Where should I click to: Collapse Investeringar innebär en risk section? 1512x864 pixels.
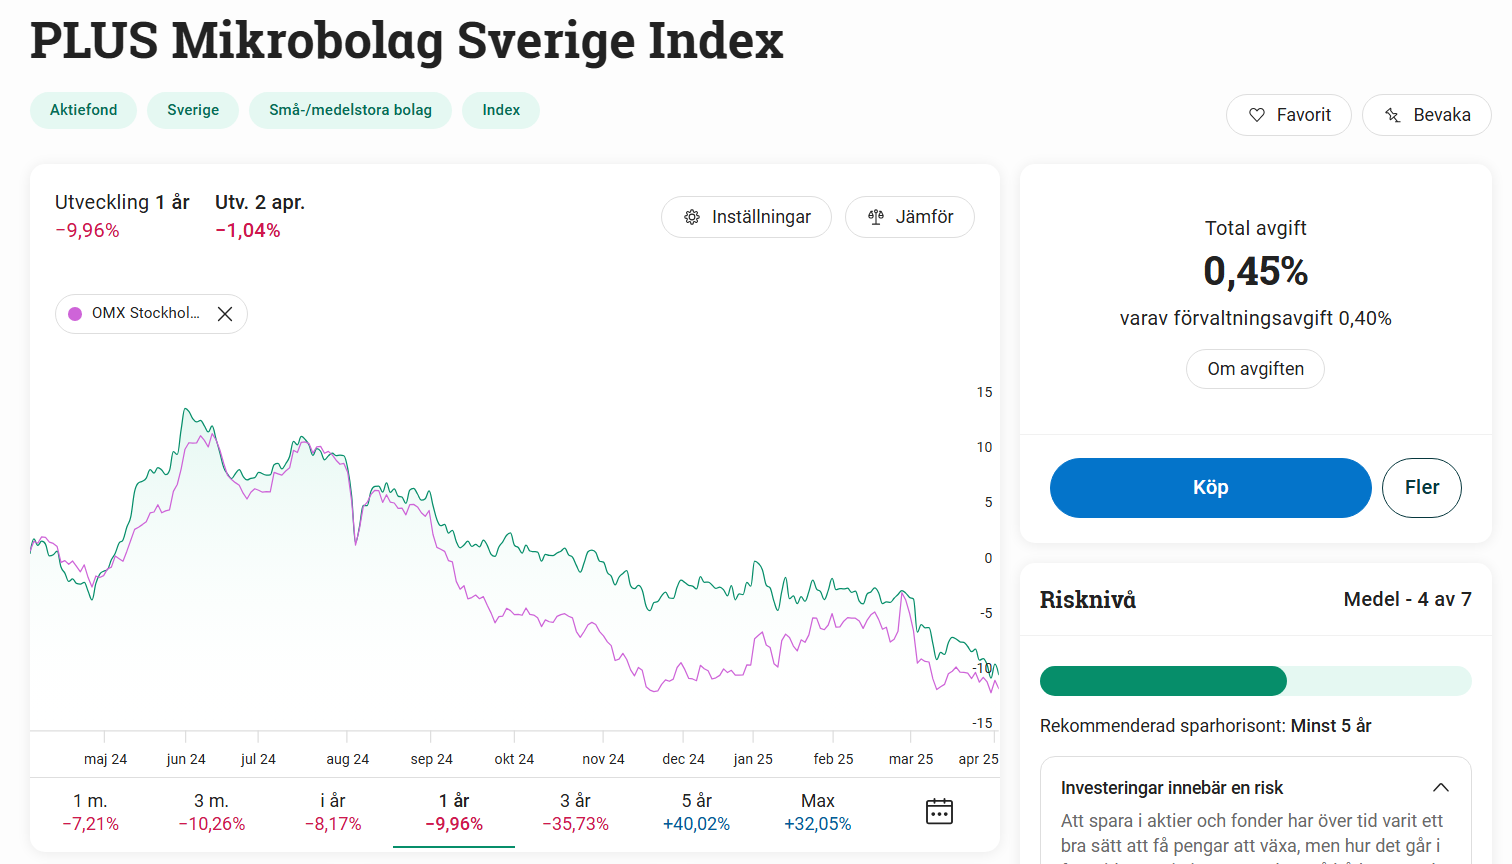(x=1441, y=788)
